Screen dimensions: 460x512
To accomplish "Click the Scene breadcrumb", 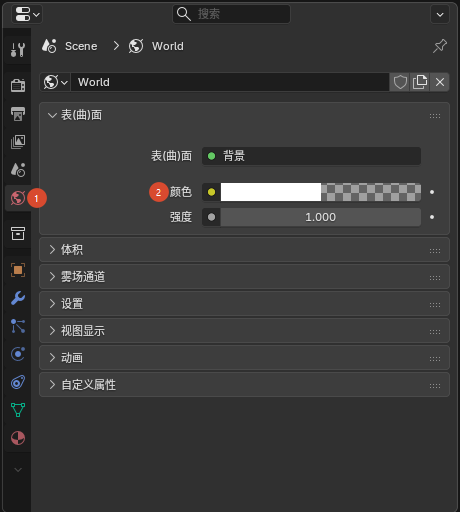I will 81,46.
